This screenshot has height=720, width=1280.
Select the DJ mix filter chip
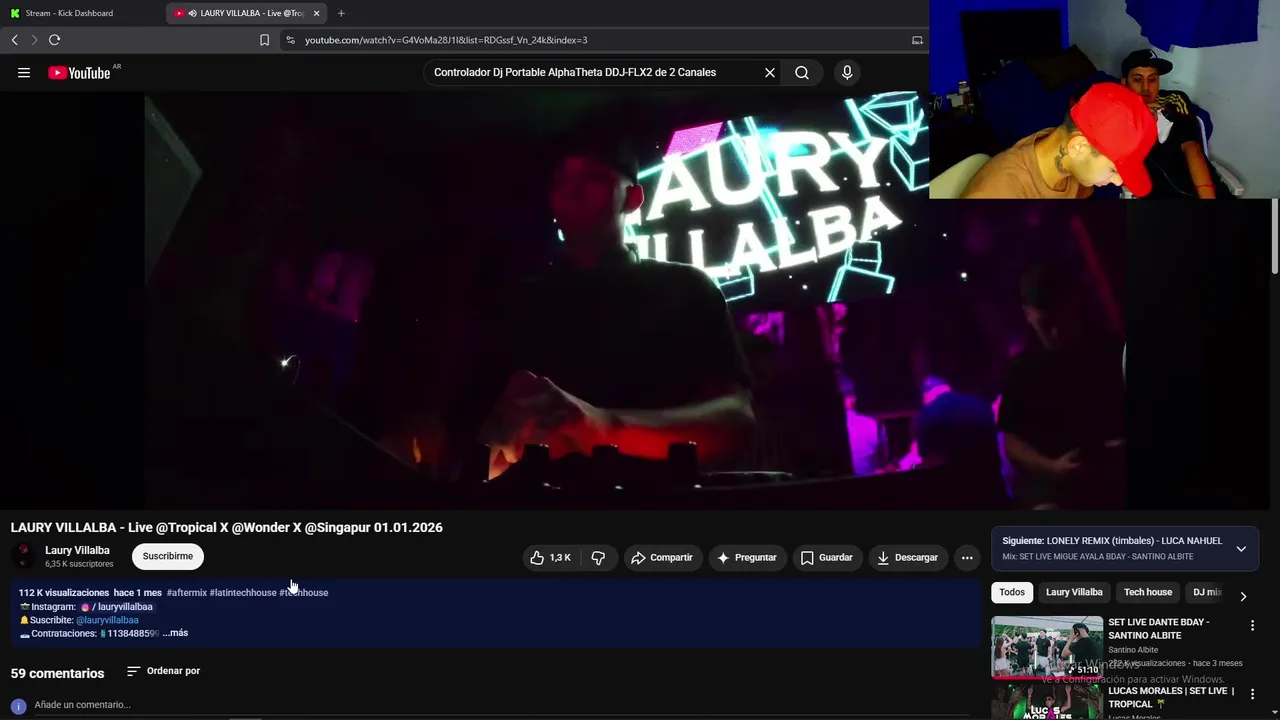pos(1208,592)
